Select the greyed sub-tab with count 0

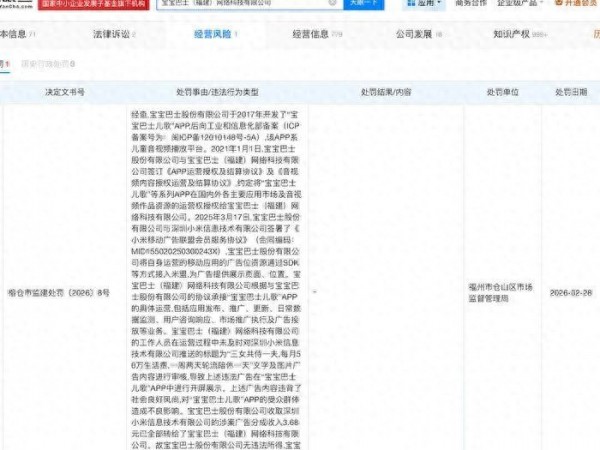[x=48, y=63]
